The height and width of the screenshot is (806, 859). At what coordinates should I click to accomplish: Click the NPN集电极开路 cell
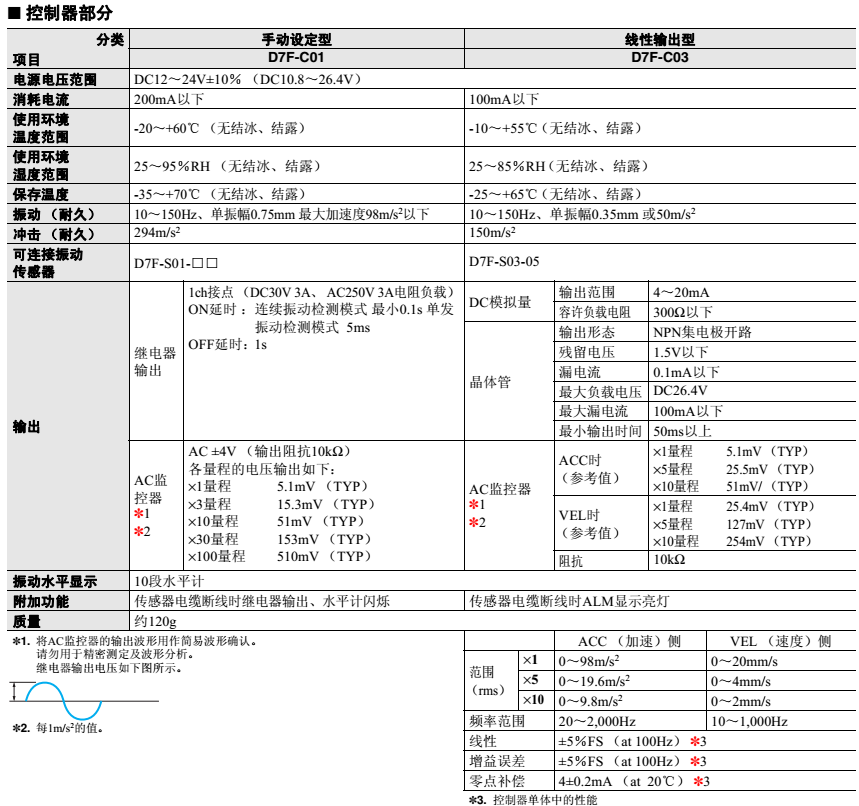coord(702,332)
